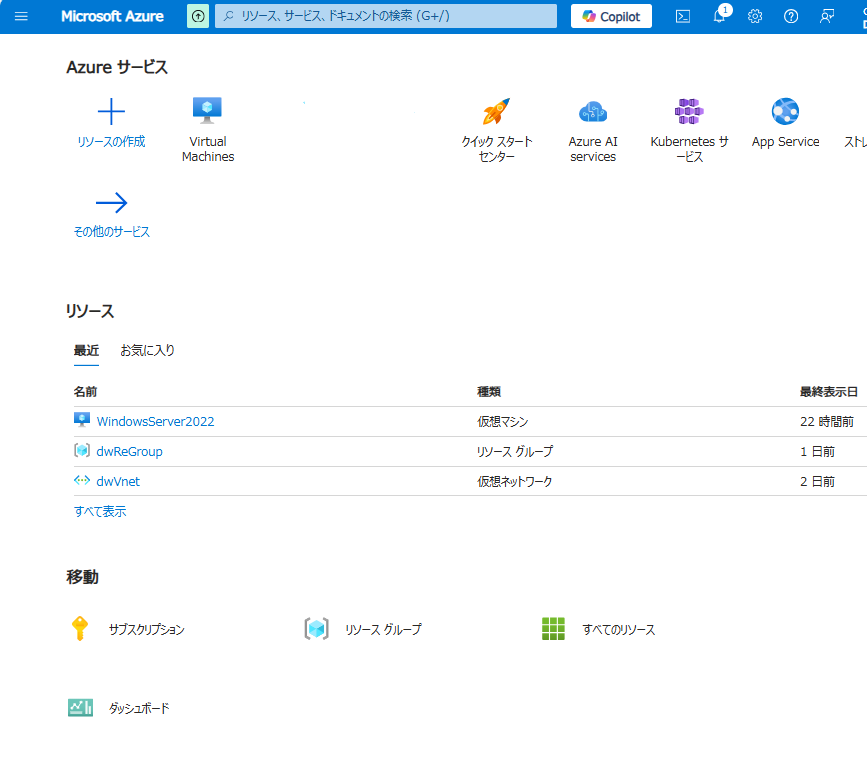867x757 pixels.
Task: Open すべてのリソース navigation link
Action: (619, 629)
